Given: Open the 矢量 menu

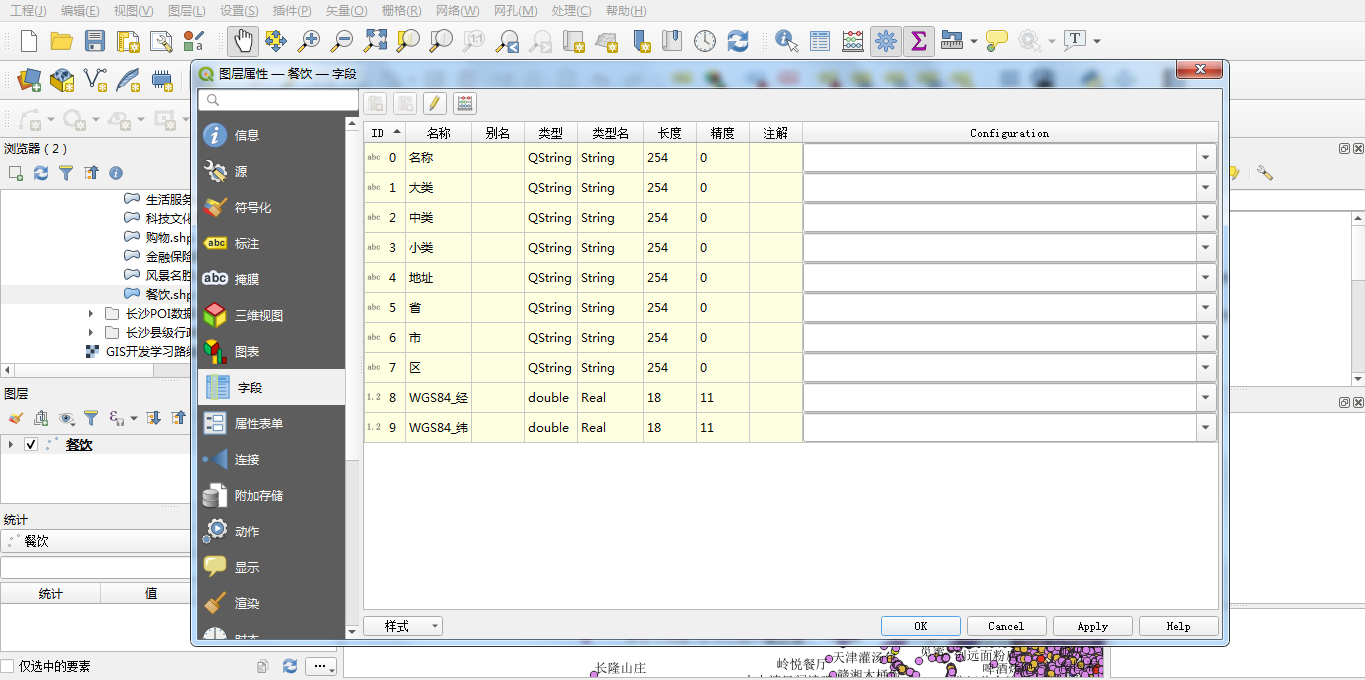Looking at the screenshot, I should click(346, 11).
